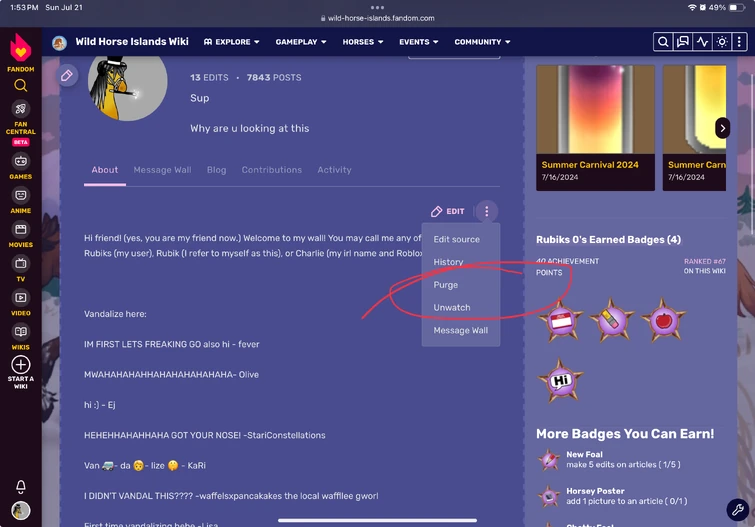Click the red name tag badge

point(561,320)
